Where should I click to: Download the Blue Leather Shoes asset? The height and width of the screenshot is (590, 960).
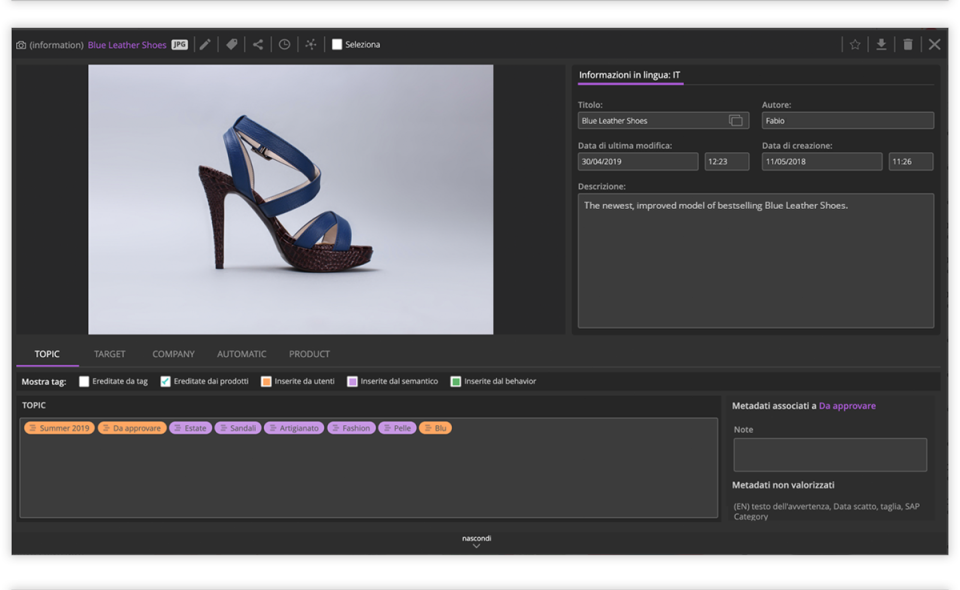pyautogui.click(x=881, y=45)
